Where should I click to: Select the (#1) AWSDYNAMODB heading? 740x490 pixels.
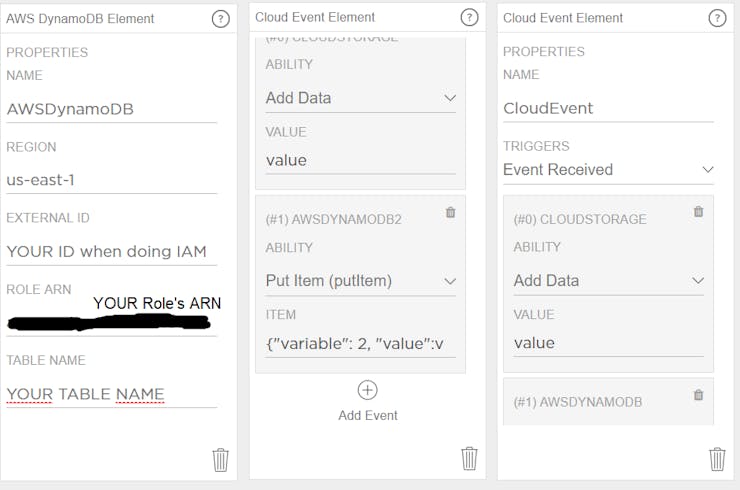click(578, 402)
